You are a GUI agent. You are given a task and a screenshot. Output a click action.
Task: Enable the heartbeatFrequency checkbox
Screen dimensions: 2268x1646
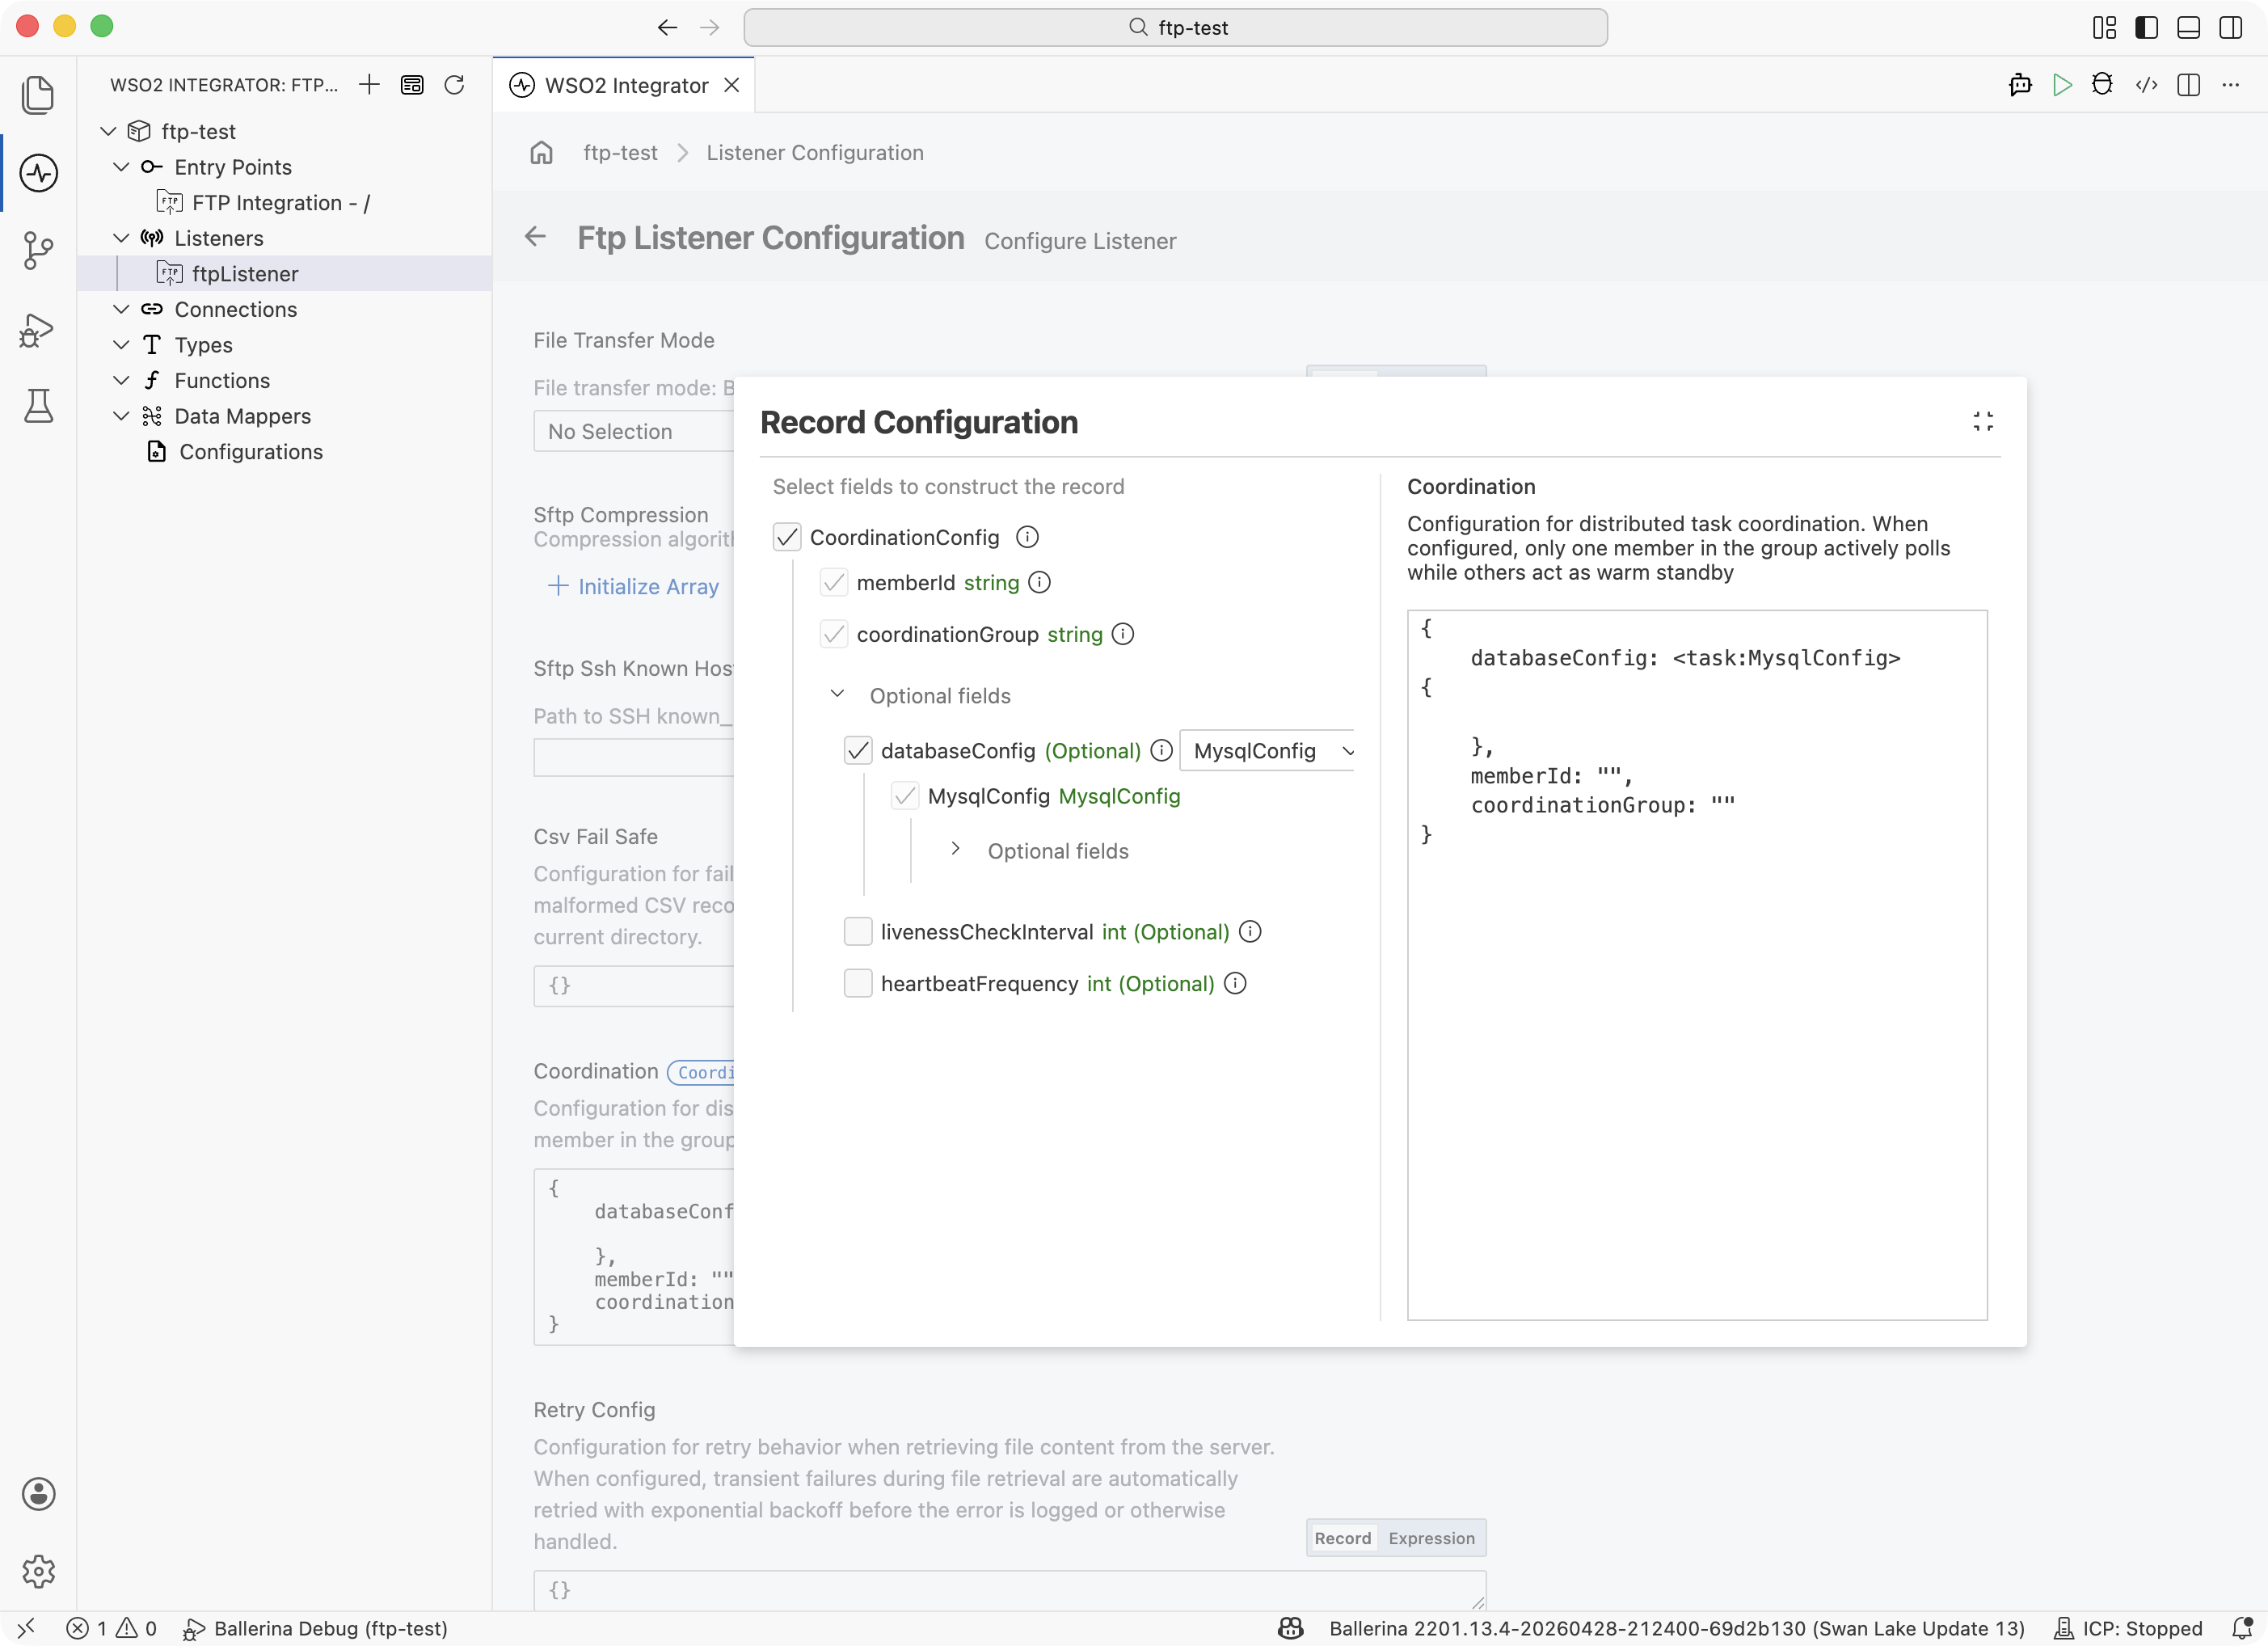[x=858, y=983]
